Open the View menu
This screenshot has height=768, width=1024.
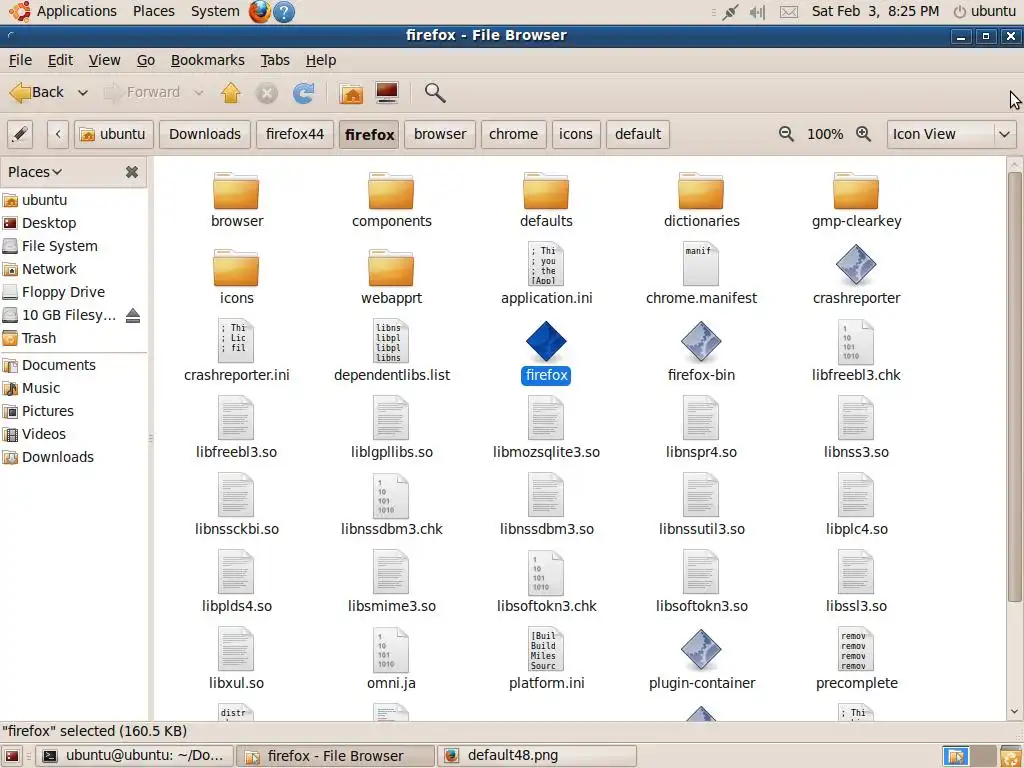point(104,60)
